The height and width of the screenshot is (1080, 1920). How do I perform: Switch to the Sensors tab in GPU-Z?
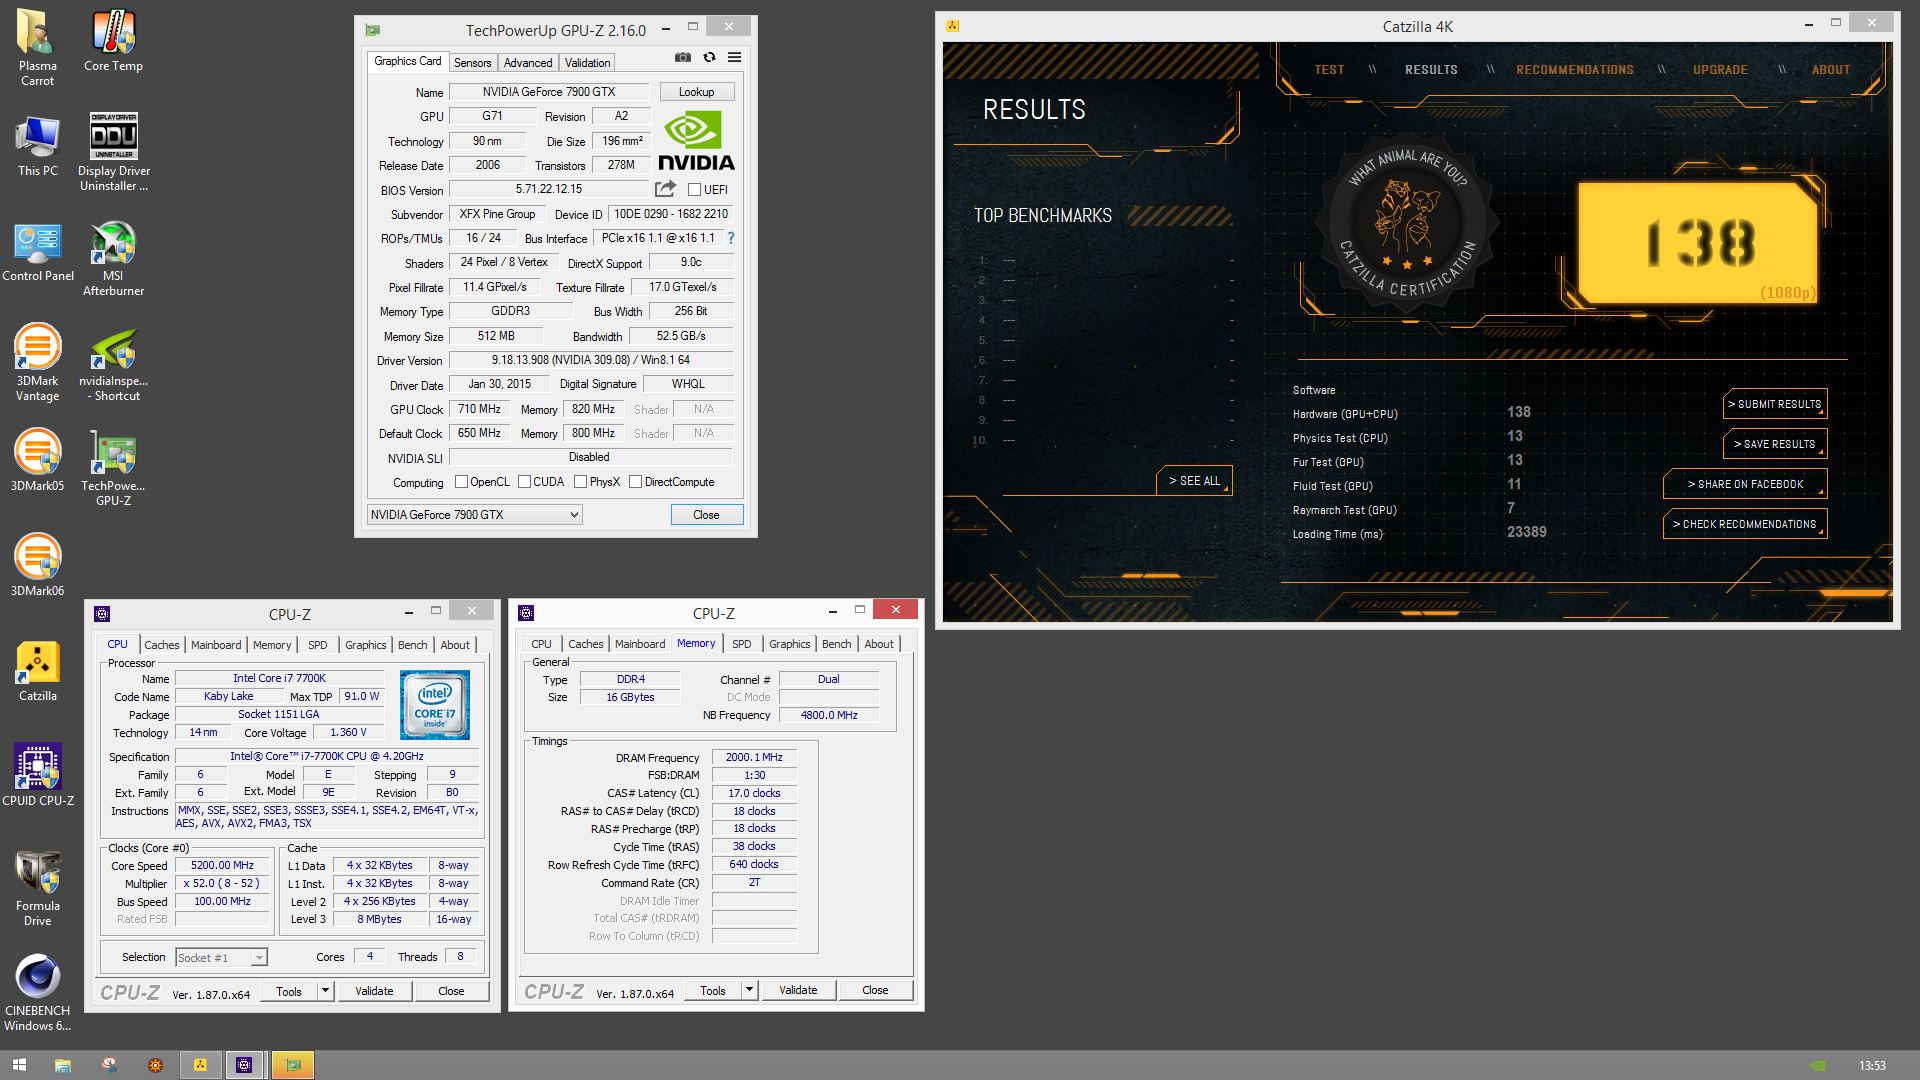point(472,62)
